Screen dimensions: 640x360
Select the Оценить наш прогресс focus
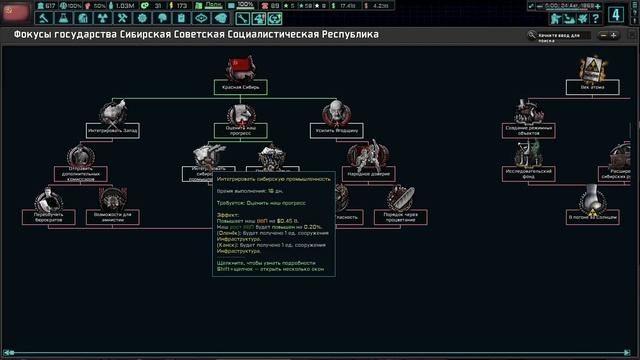click(x=240, y=122)
